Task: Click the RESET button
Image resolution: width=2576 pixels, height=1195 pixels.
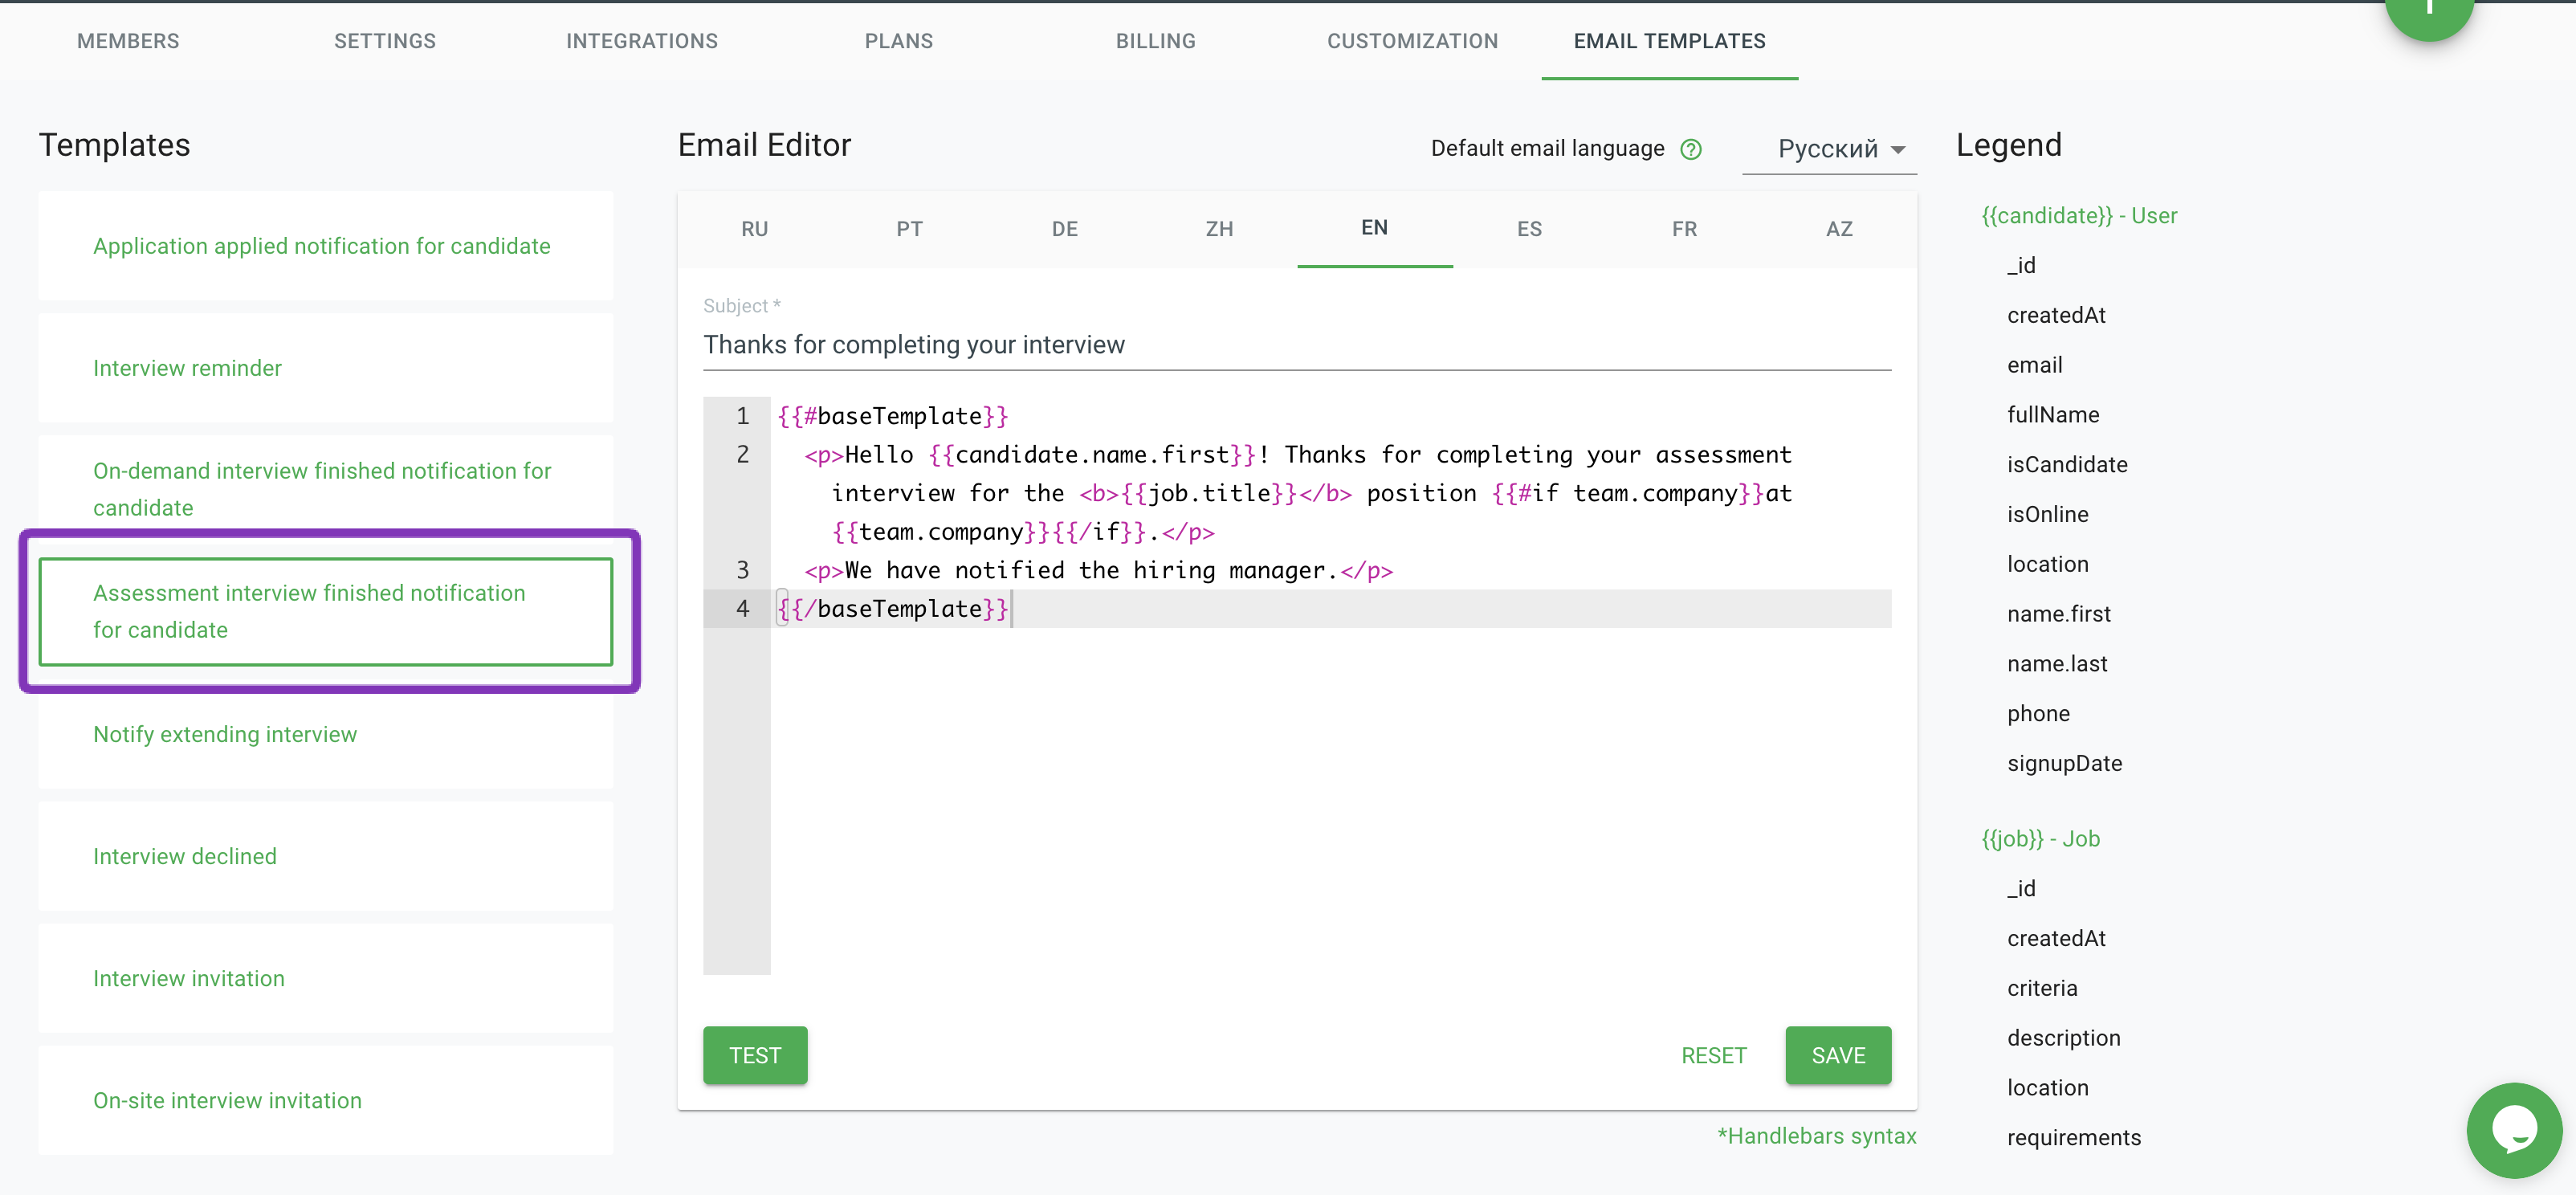Action: click(x=1713, y=1055)
